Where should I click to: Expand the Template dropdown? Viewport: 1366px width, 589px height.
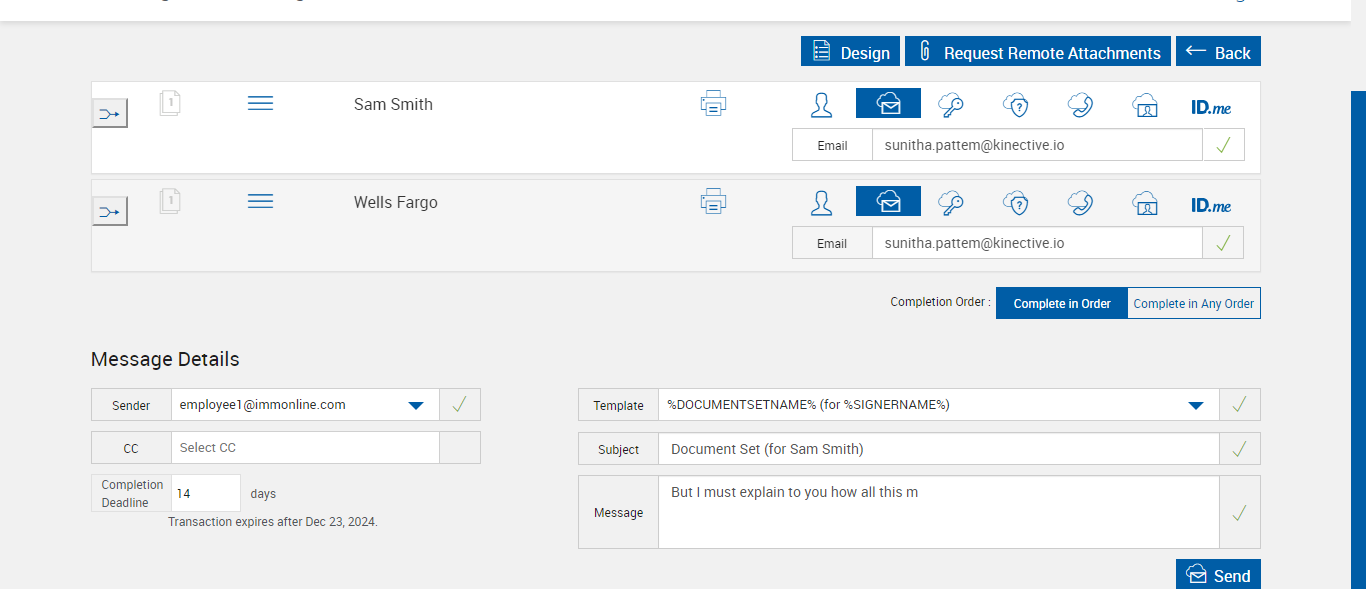coord(1195,405)
